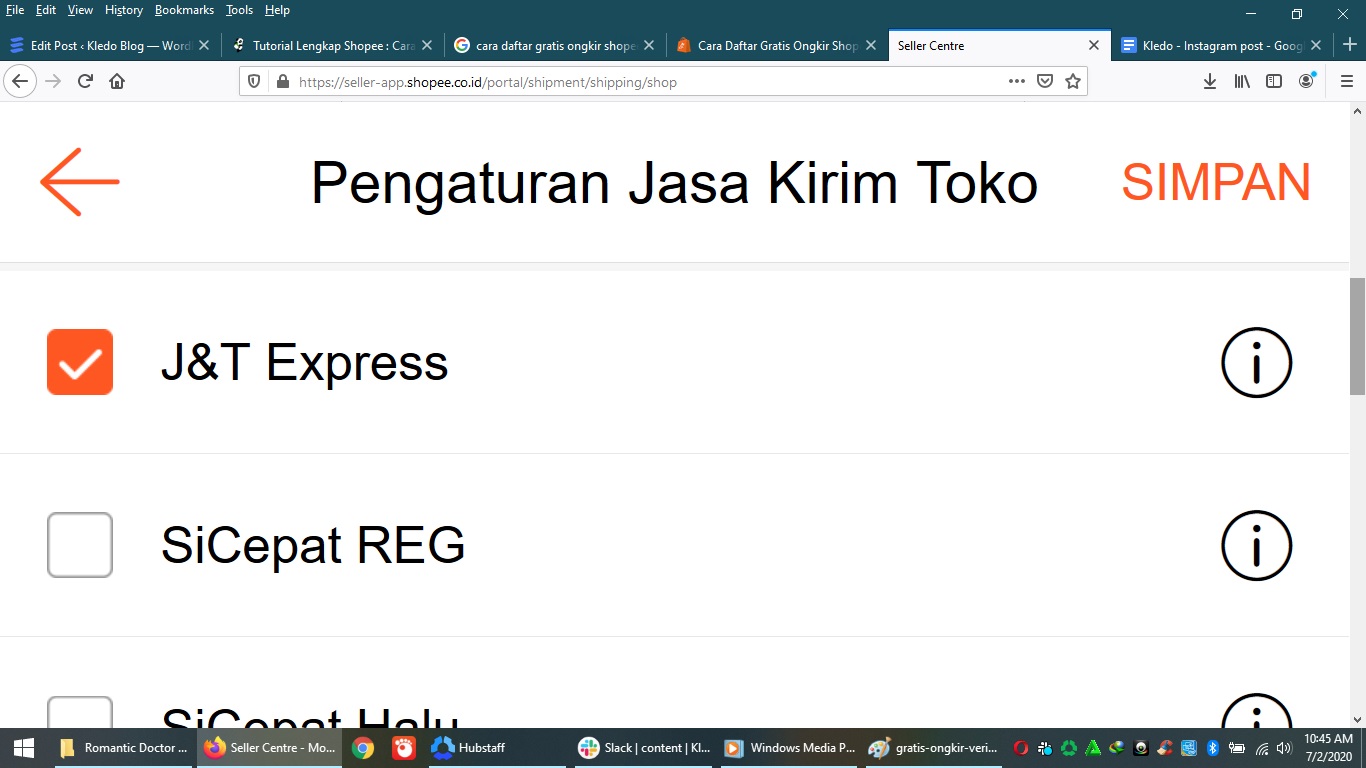
Task: Open the Edit menu
Action: [x=45, y=10]
